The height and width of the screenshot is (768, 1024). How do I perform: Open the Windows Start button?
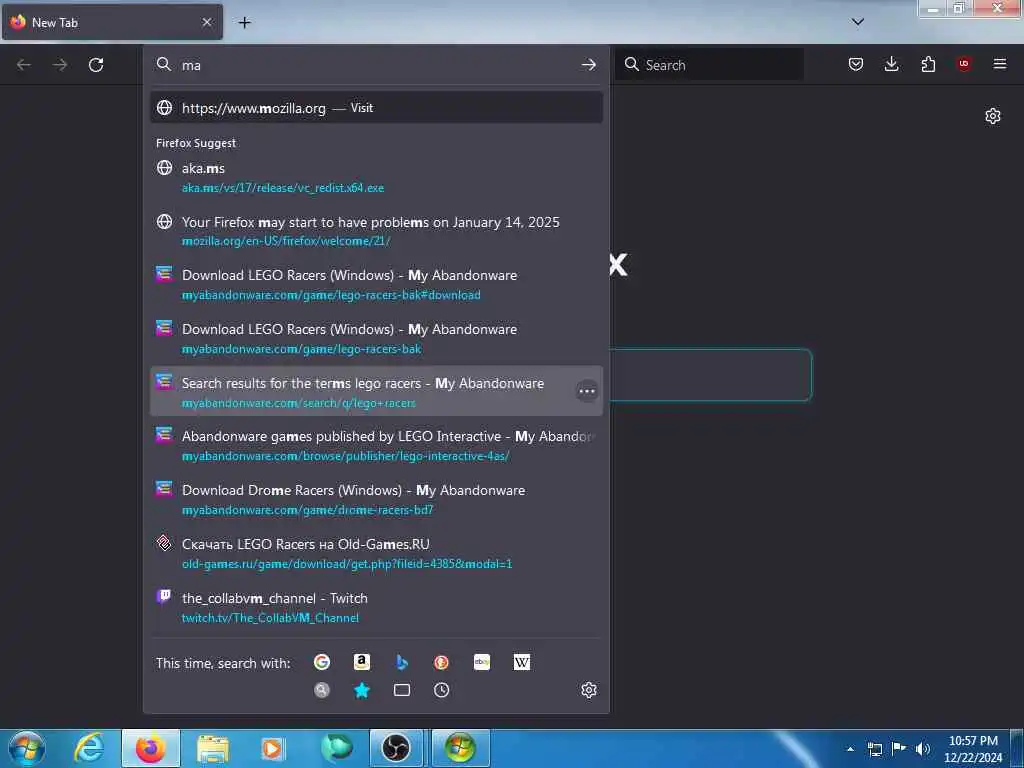(x=26, y=748)
